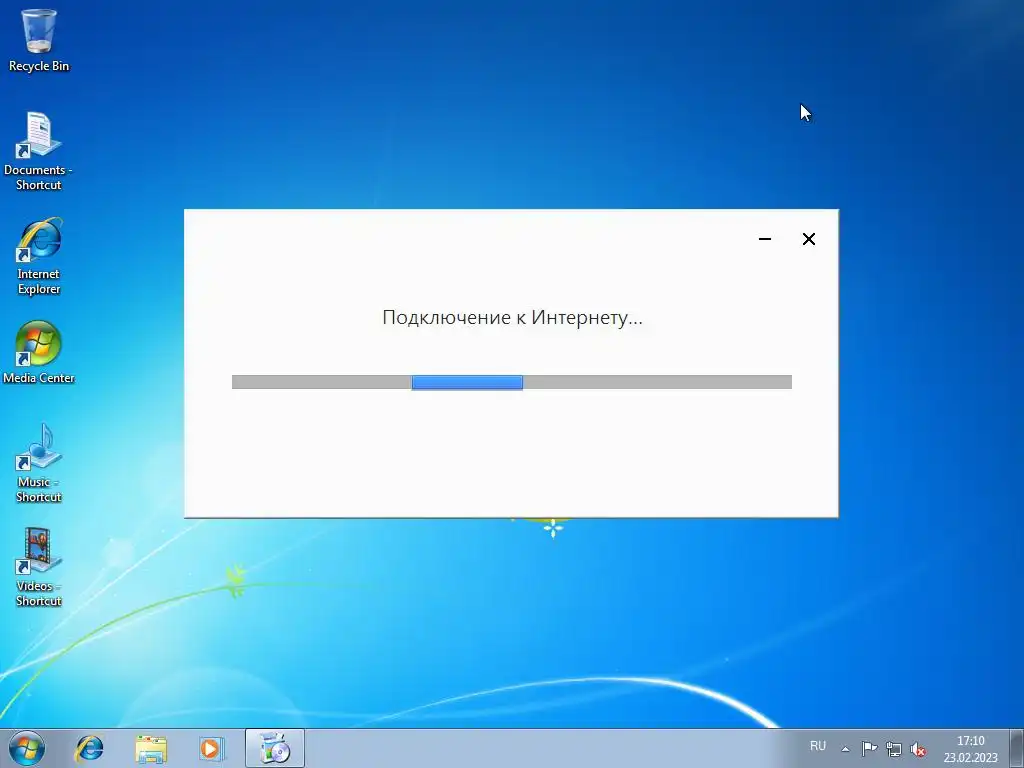This screenshot has width=1024, height=768.
Task: Click the blue connection progress bar
Action: [512, 382]
